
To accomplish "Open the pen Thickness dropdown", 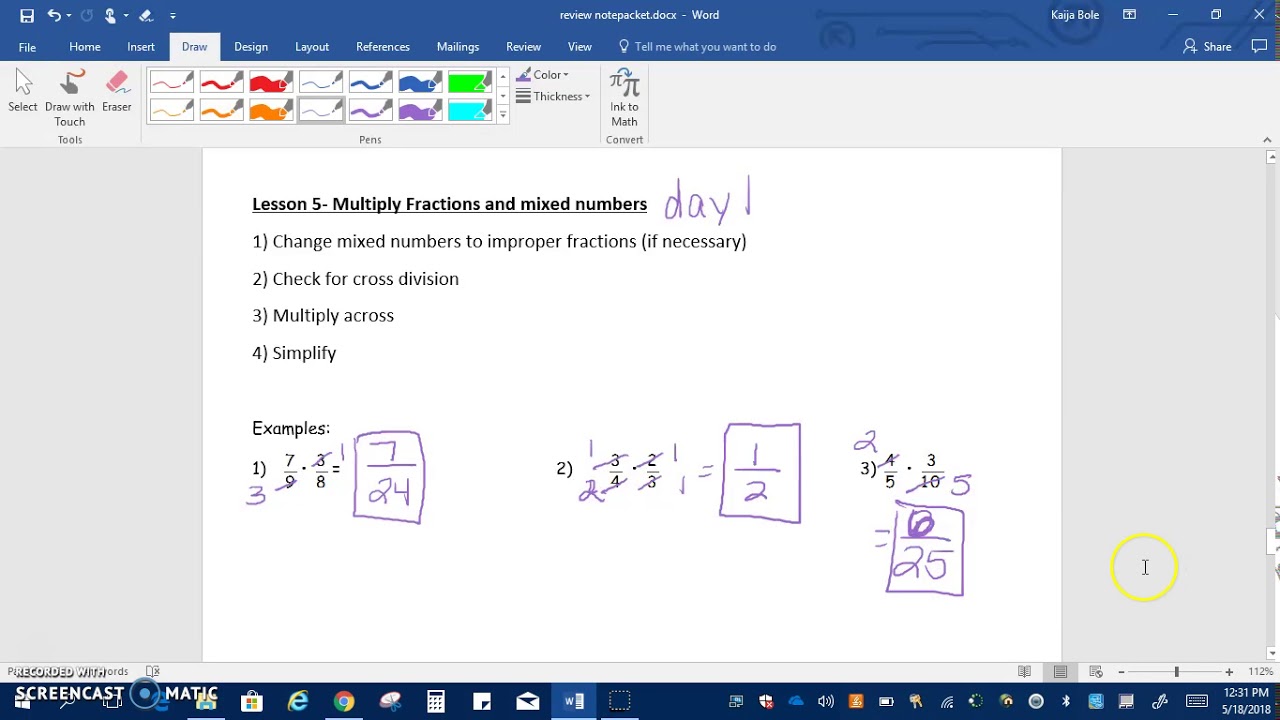I will click(553, 96).
